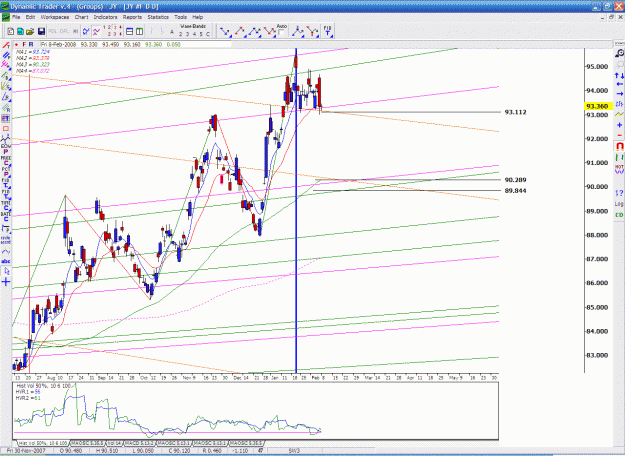Click the HOT wave icon
Screen dimensions: 625x456
coord(619,169)
